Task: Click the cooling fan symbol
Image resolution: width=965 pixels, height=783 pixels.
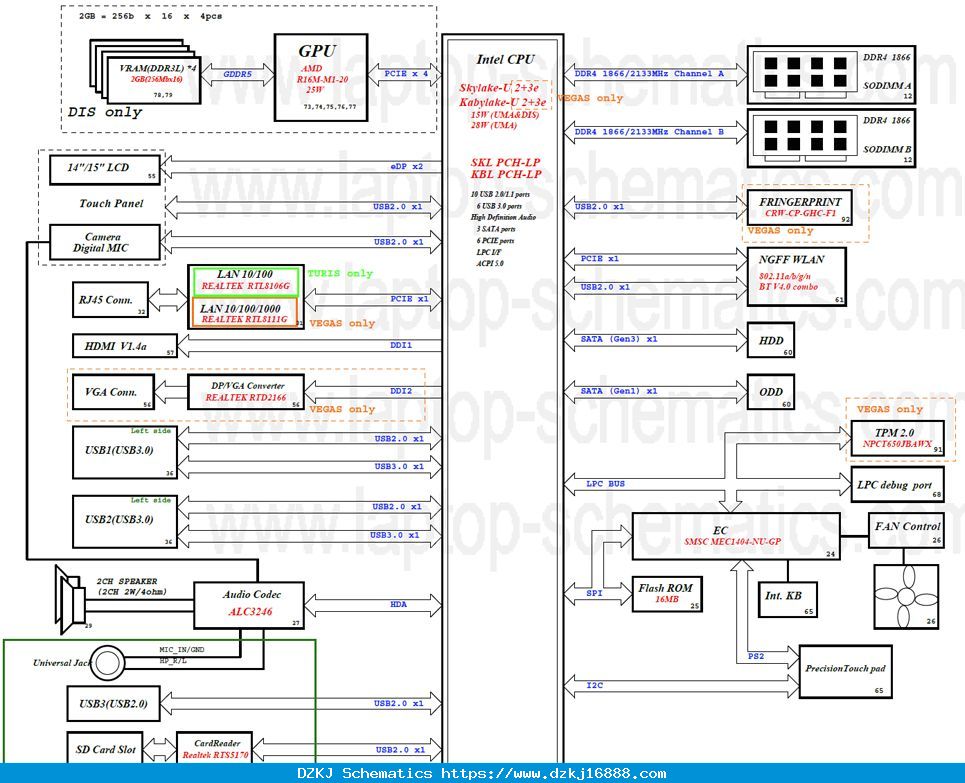Action: point(906,596)
